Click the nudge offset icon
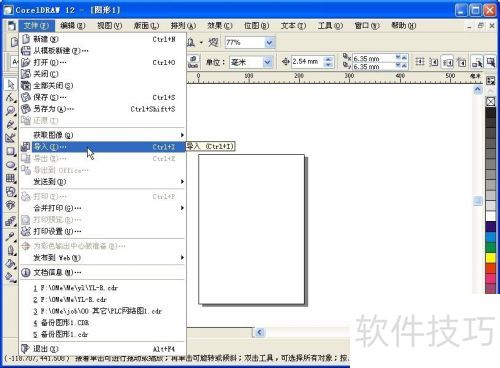This screenshot has width=500, height=368. (x=285, y=62)
